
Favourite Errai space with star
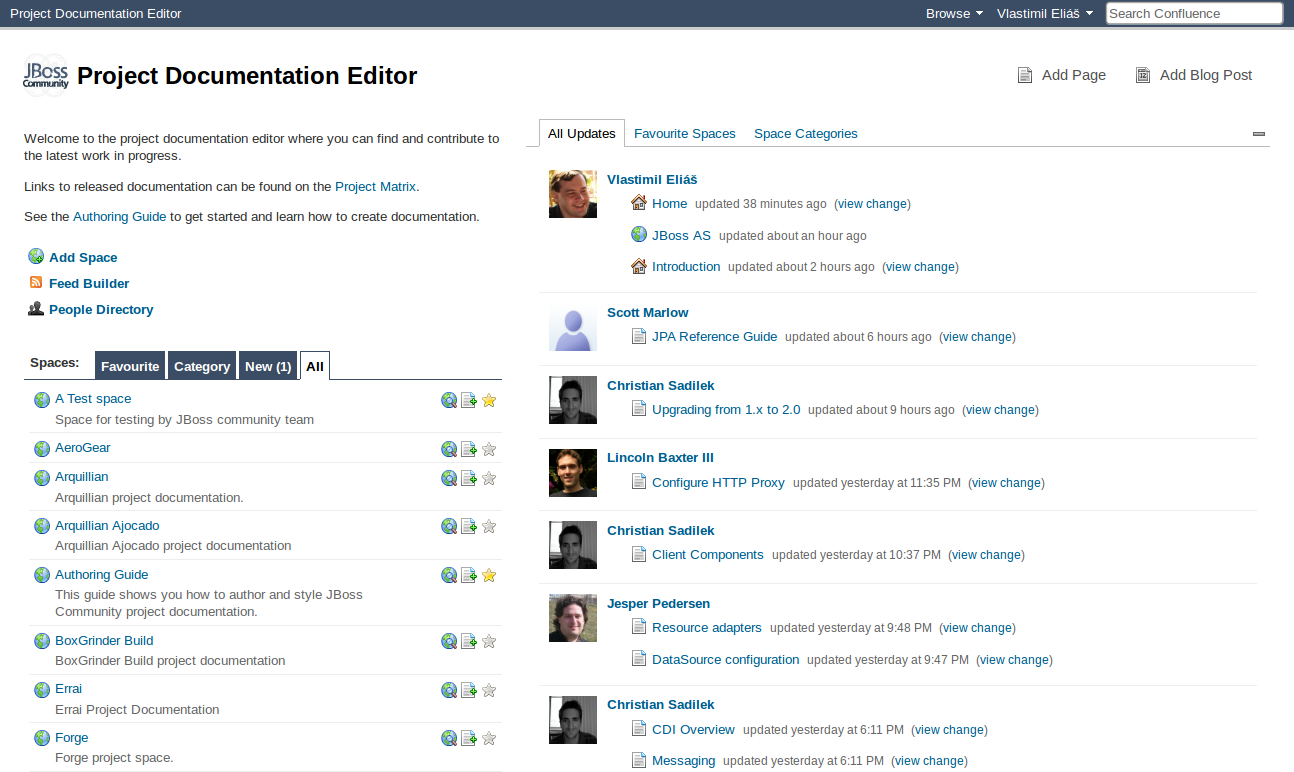[x=489, y=690]
